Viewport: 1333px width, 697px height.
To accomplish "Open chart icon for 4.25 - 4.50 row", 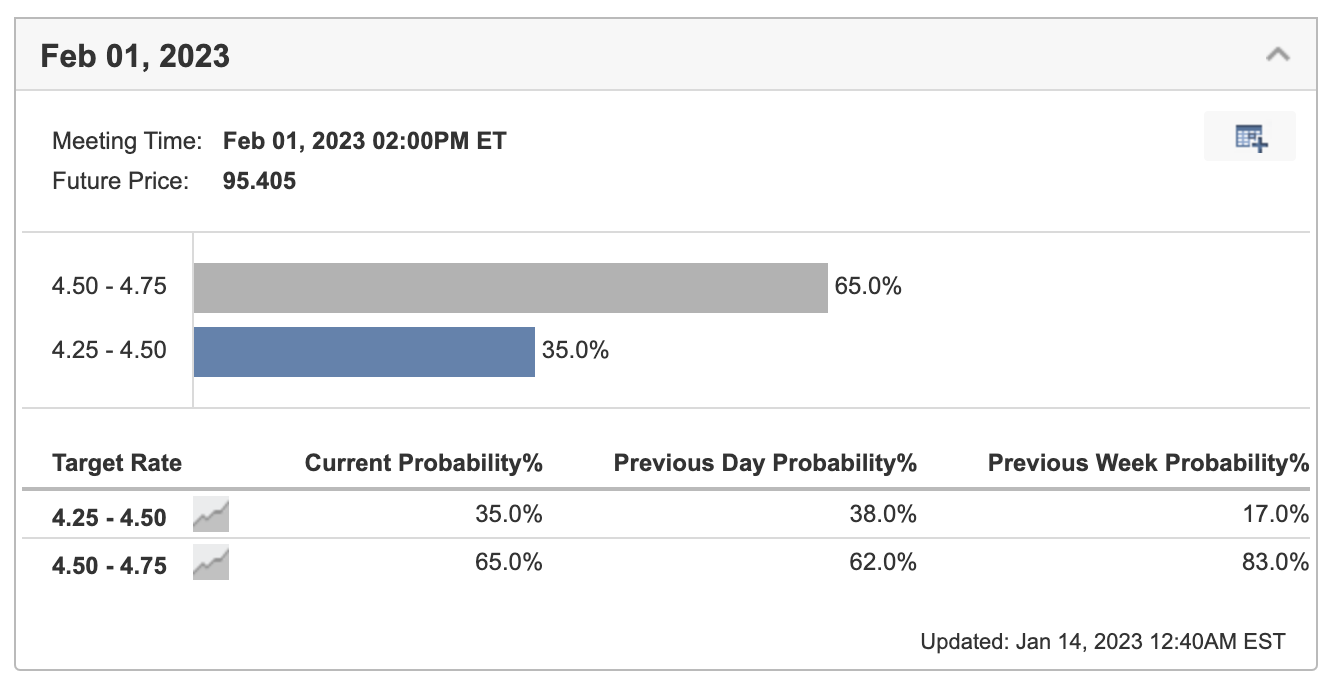I will point(211,516).
